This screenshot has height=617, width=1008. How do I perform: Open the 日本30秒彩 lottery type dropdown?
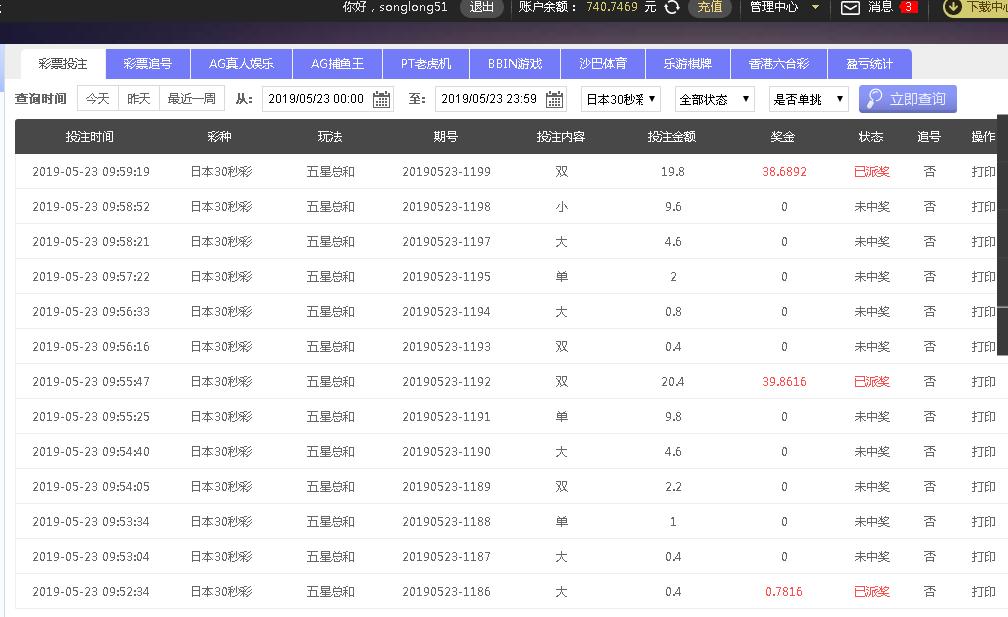(620, 99)
